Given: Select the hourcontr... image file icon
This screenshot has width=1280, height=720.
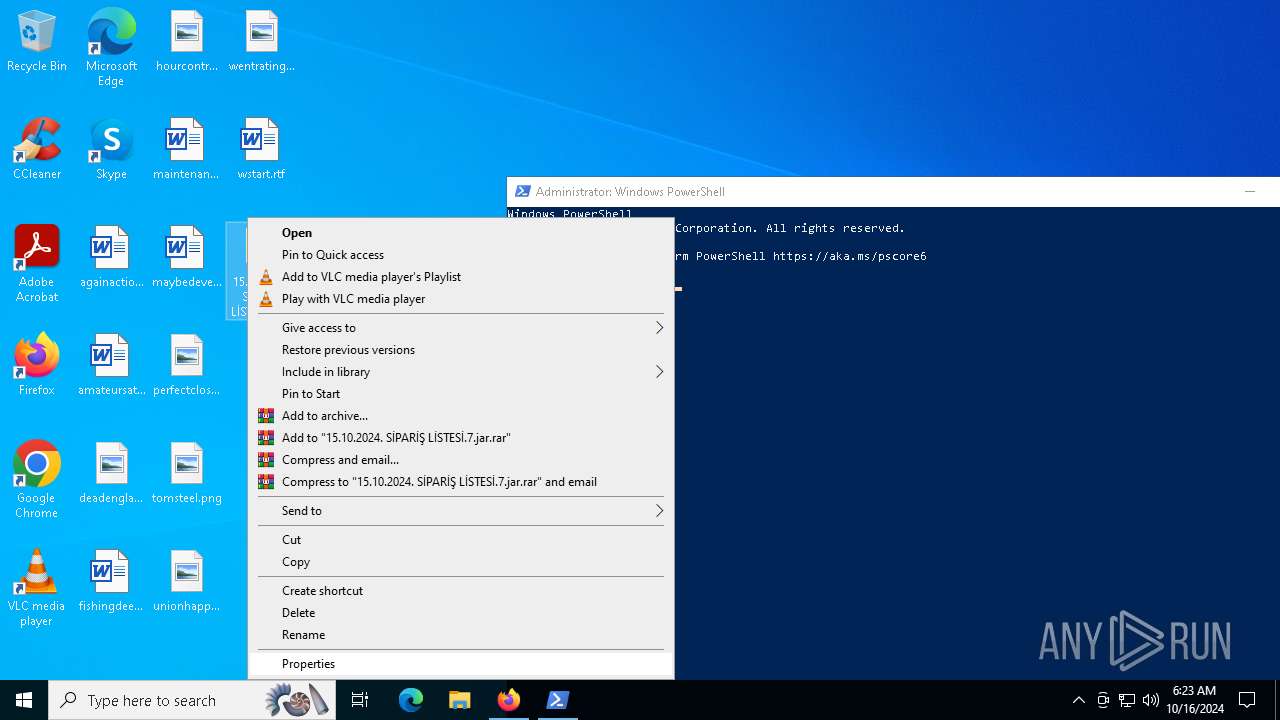Looking at the screenshot, I should click(x=186, y=41).
